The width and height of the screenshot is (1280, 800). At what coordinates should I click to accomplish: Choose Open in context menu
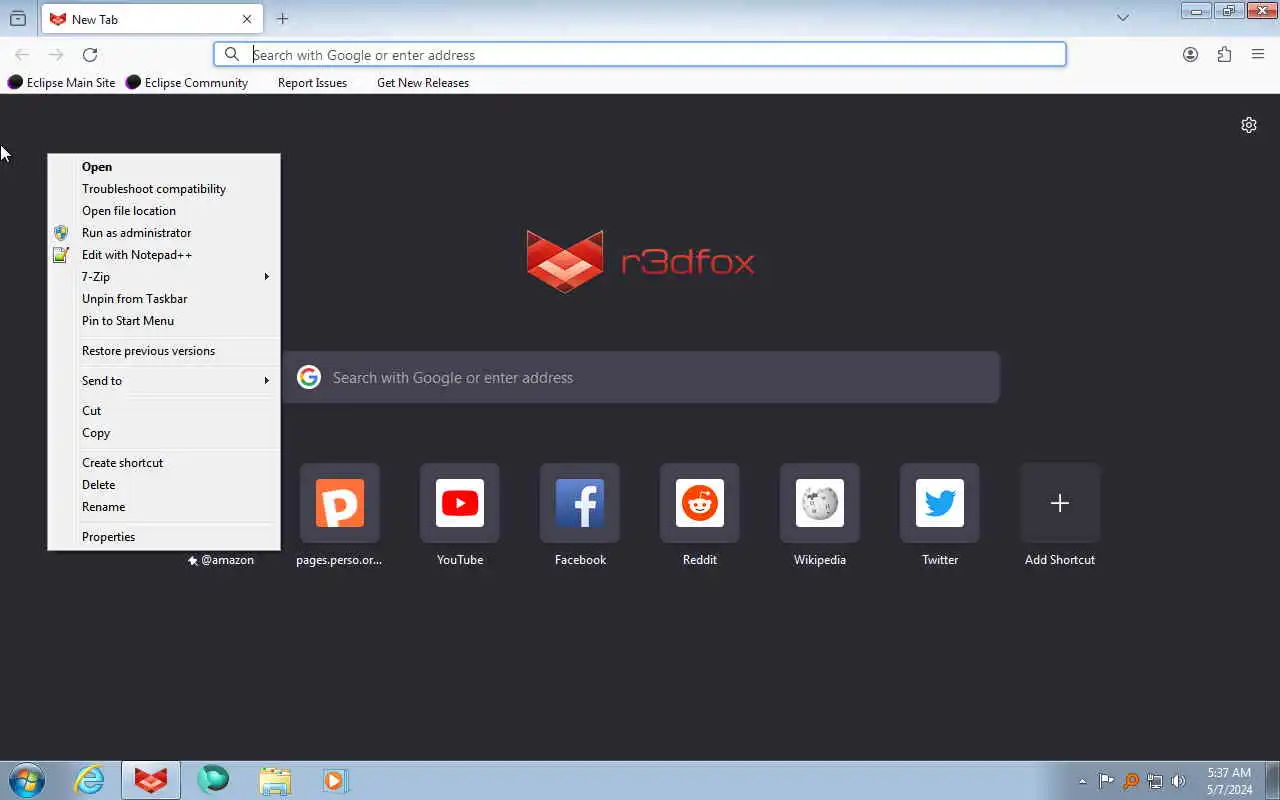pos(164,167)
